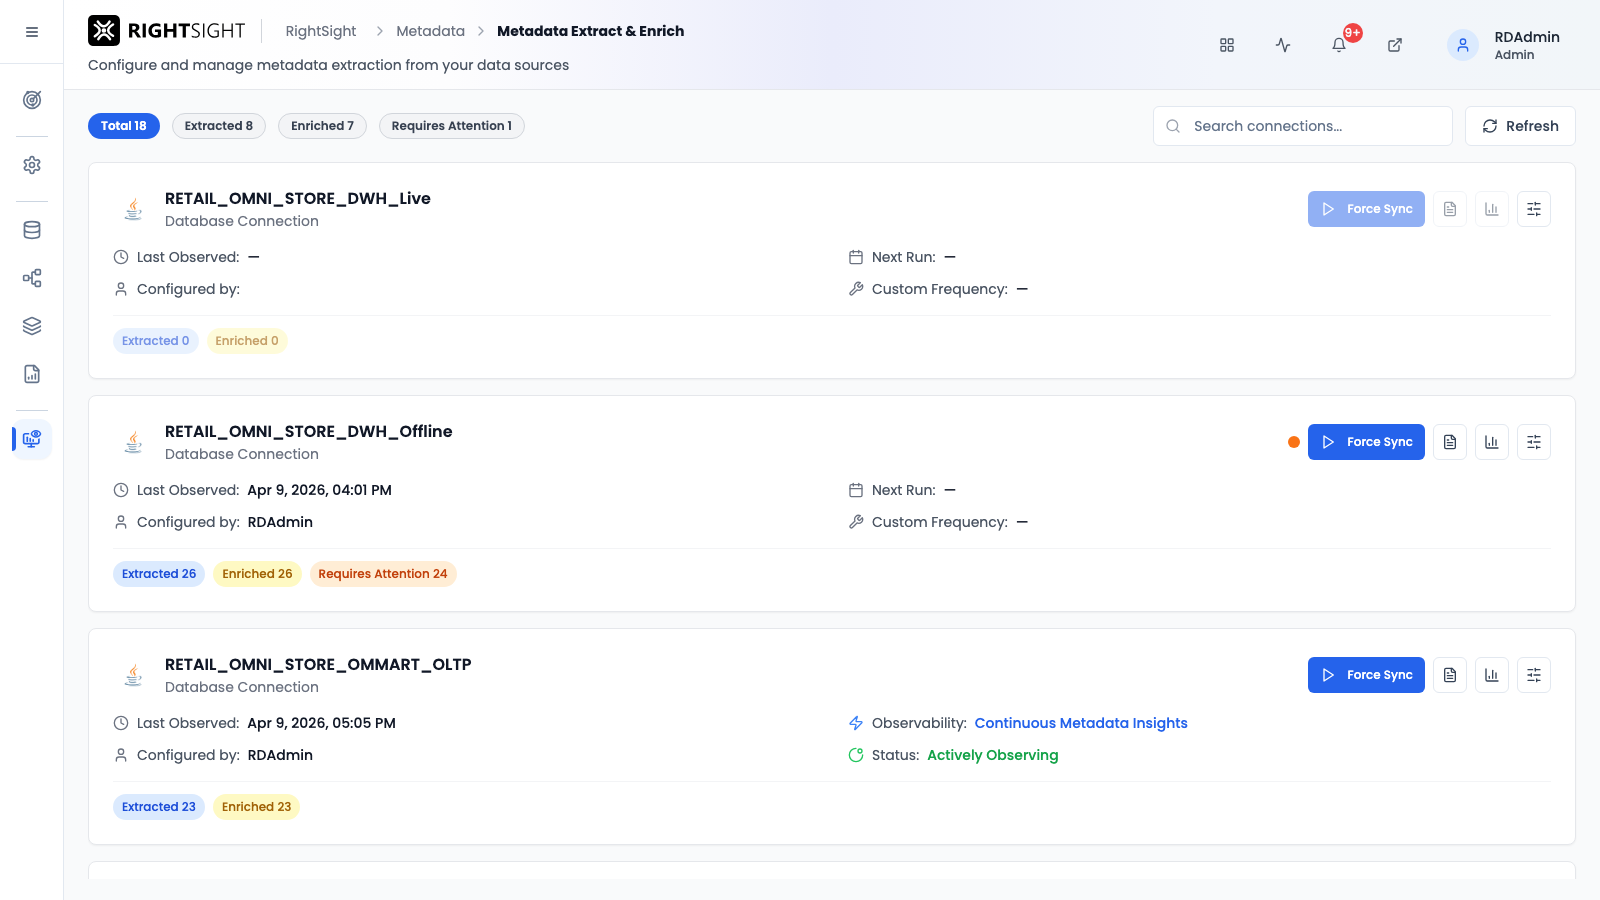1600x900 pixels.
Task: Open the target icon in sidebar
Action: point(32,100)
